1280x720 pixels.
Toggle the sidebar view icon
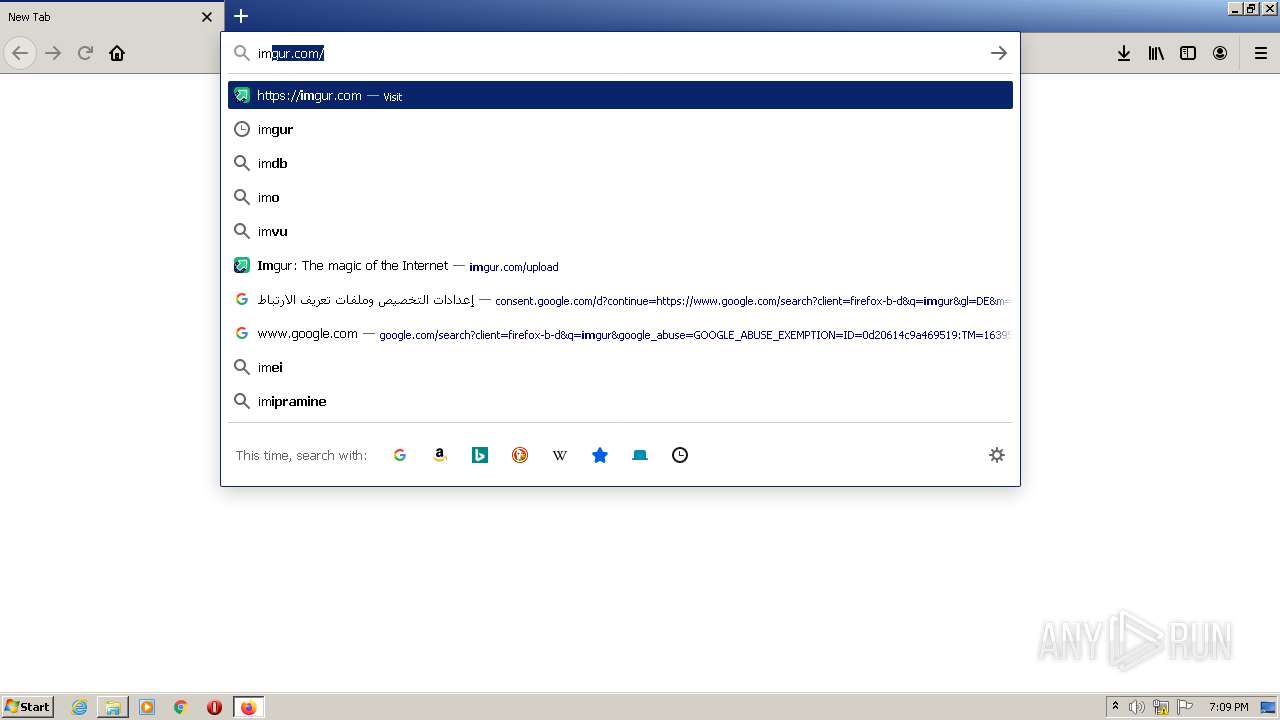click(1188, 53)
